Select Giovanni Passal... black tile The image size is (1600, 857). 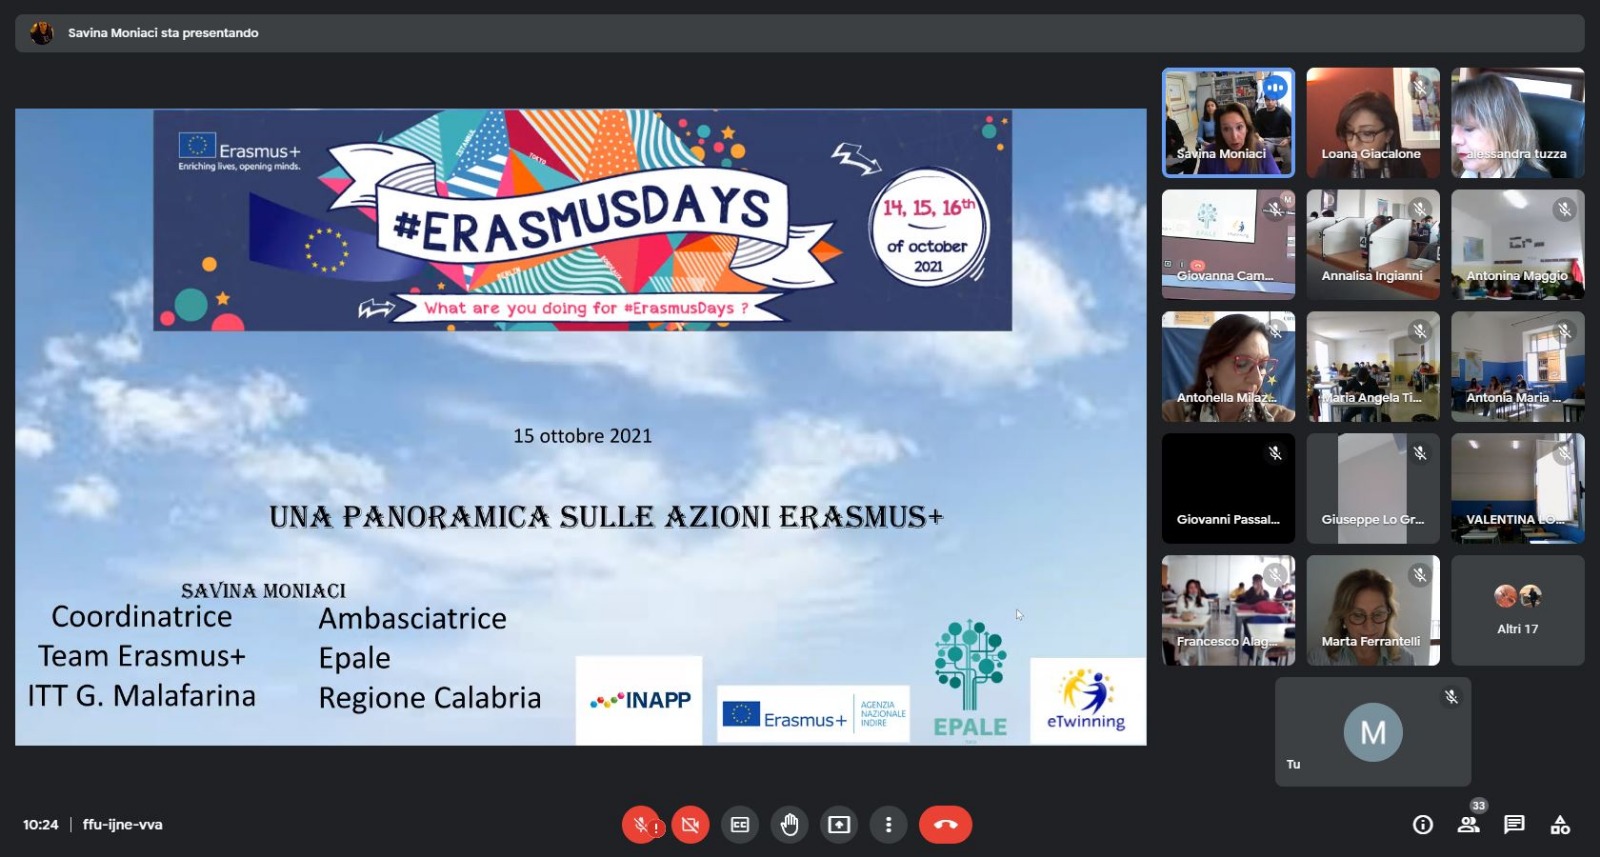coord(1228,489)
